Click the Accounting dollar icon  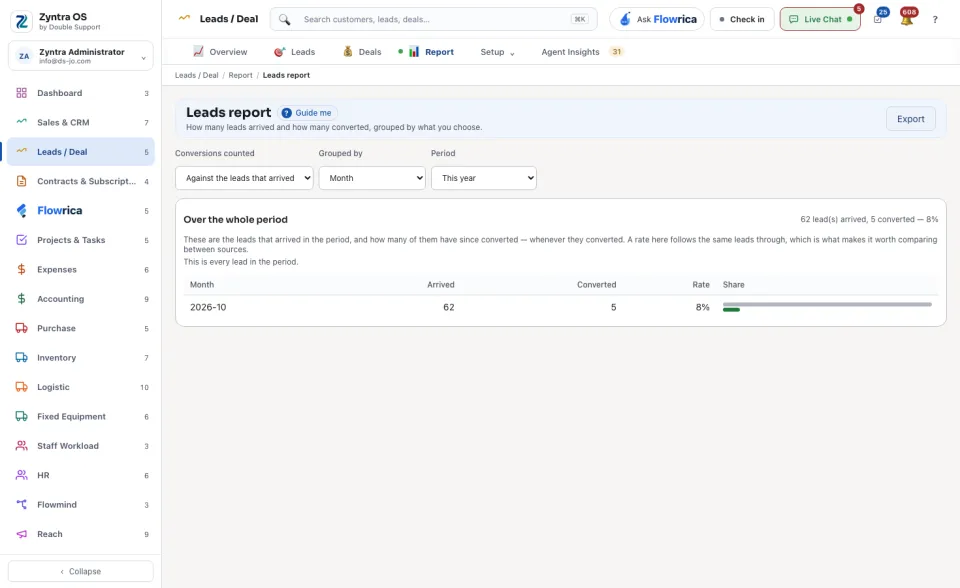pyautogui.click(x=21, y=299)
